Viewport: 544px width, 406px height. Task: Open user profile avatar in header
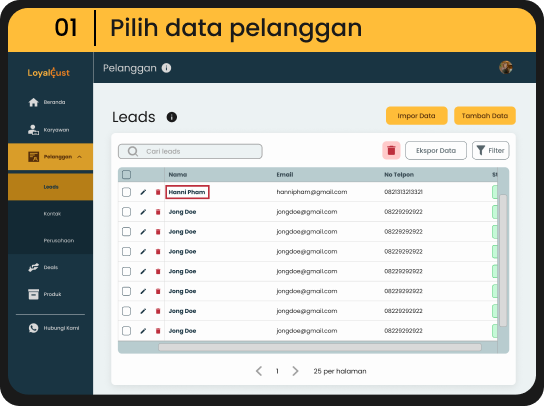pos(505,67)
